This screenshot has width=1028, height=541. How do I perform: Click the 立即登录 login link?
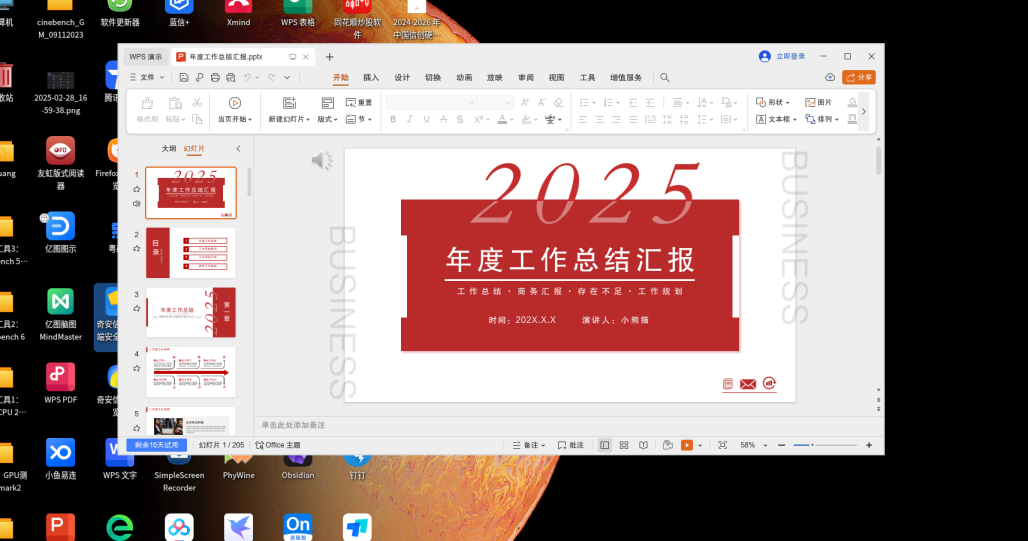click(783, 57)
